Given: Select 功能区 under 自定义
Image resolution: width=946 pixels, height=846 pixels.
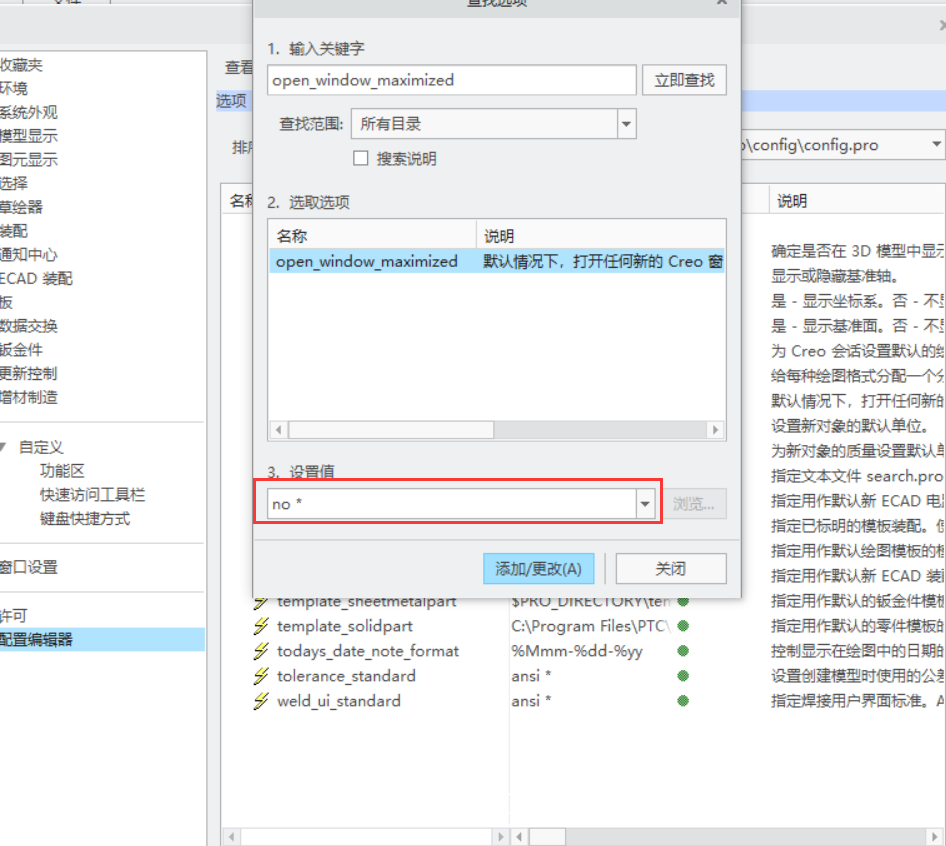Looking at the screenshot, I should (62, 471).
